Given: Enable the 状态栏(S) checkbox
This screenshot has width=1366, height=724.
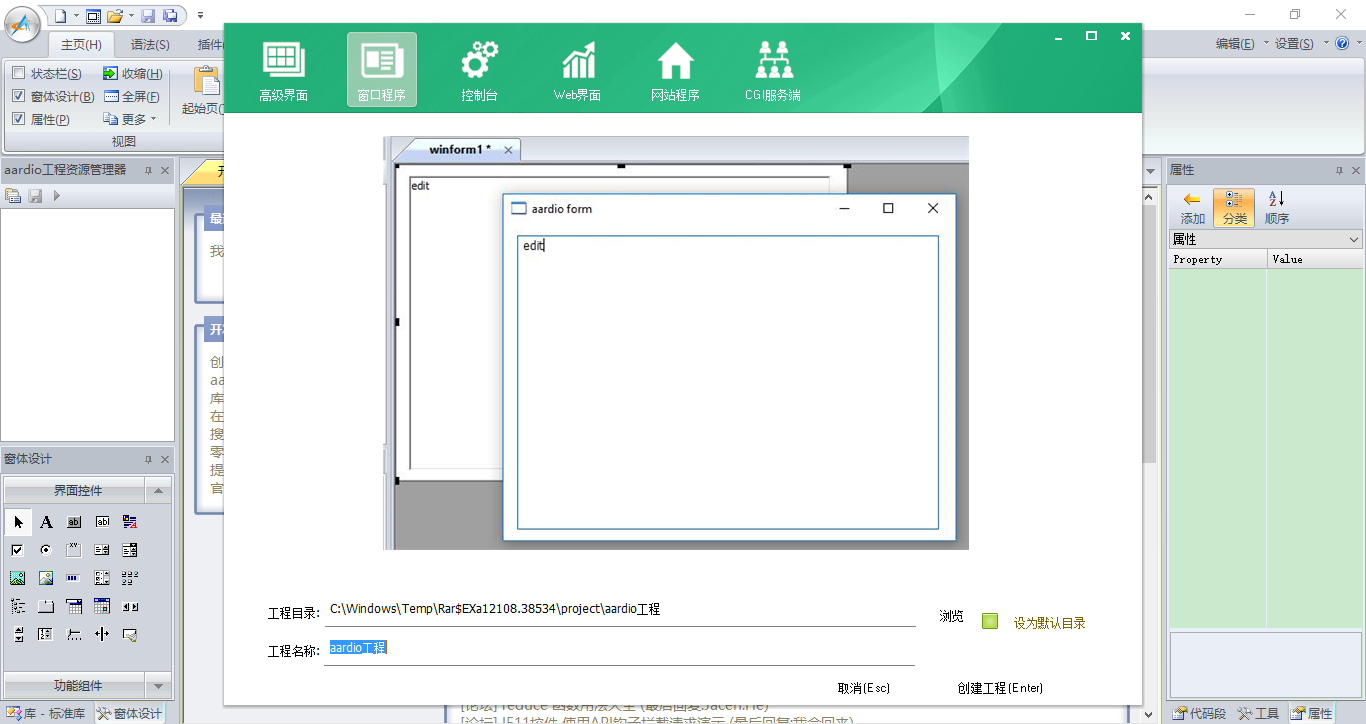Looking at the screenshot, I should point(18,74).
